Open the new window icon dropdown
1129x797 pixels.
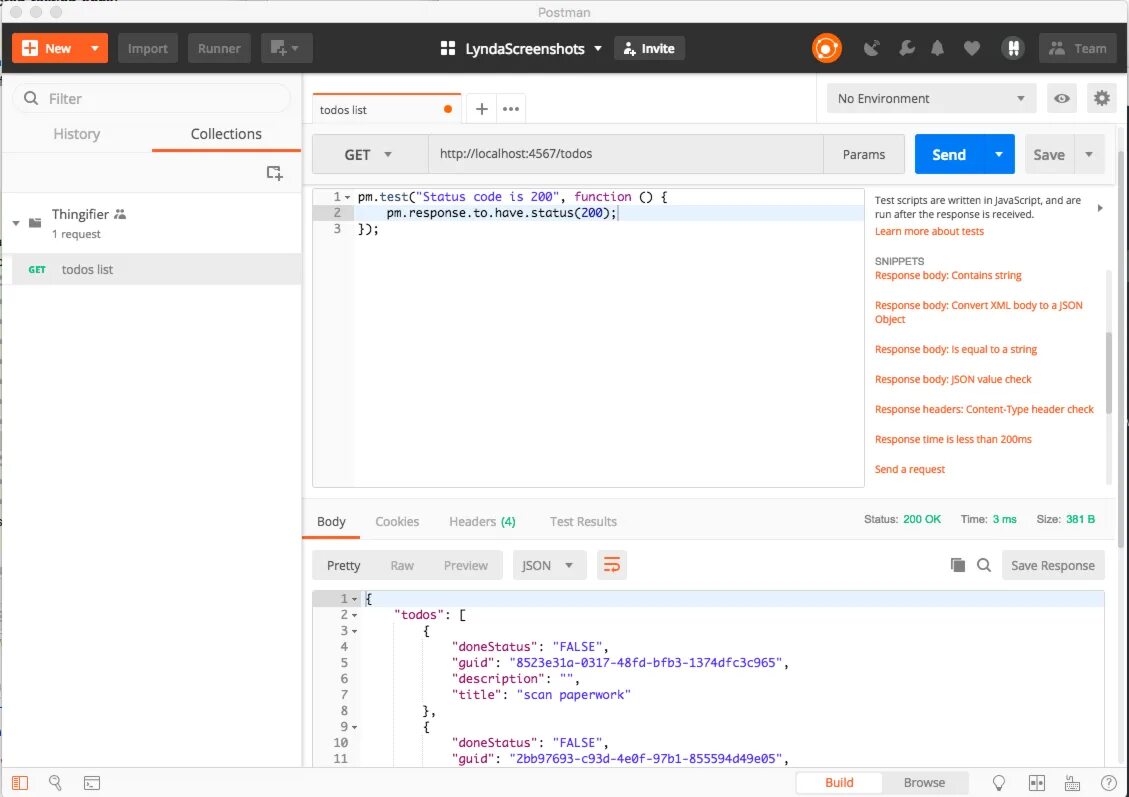click(x=286, y=48)
